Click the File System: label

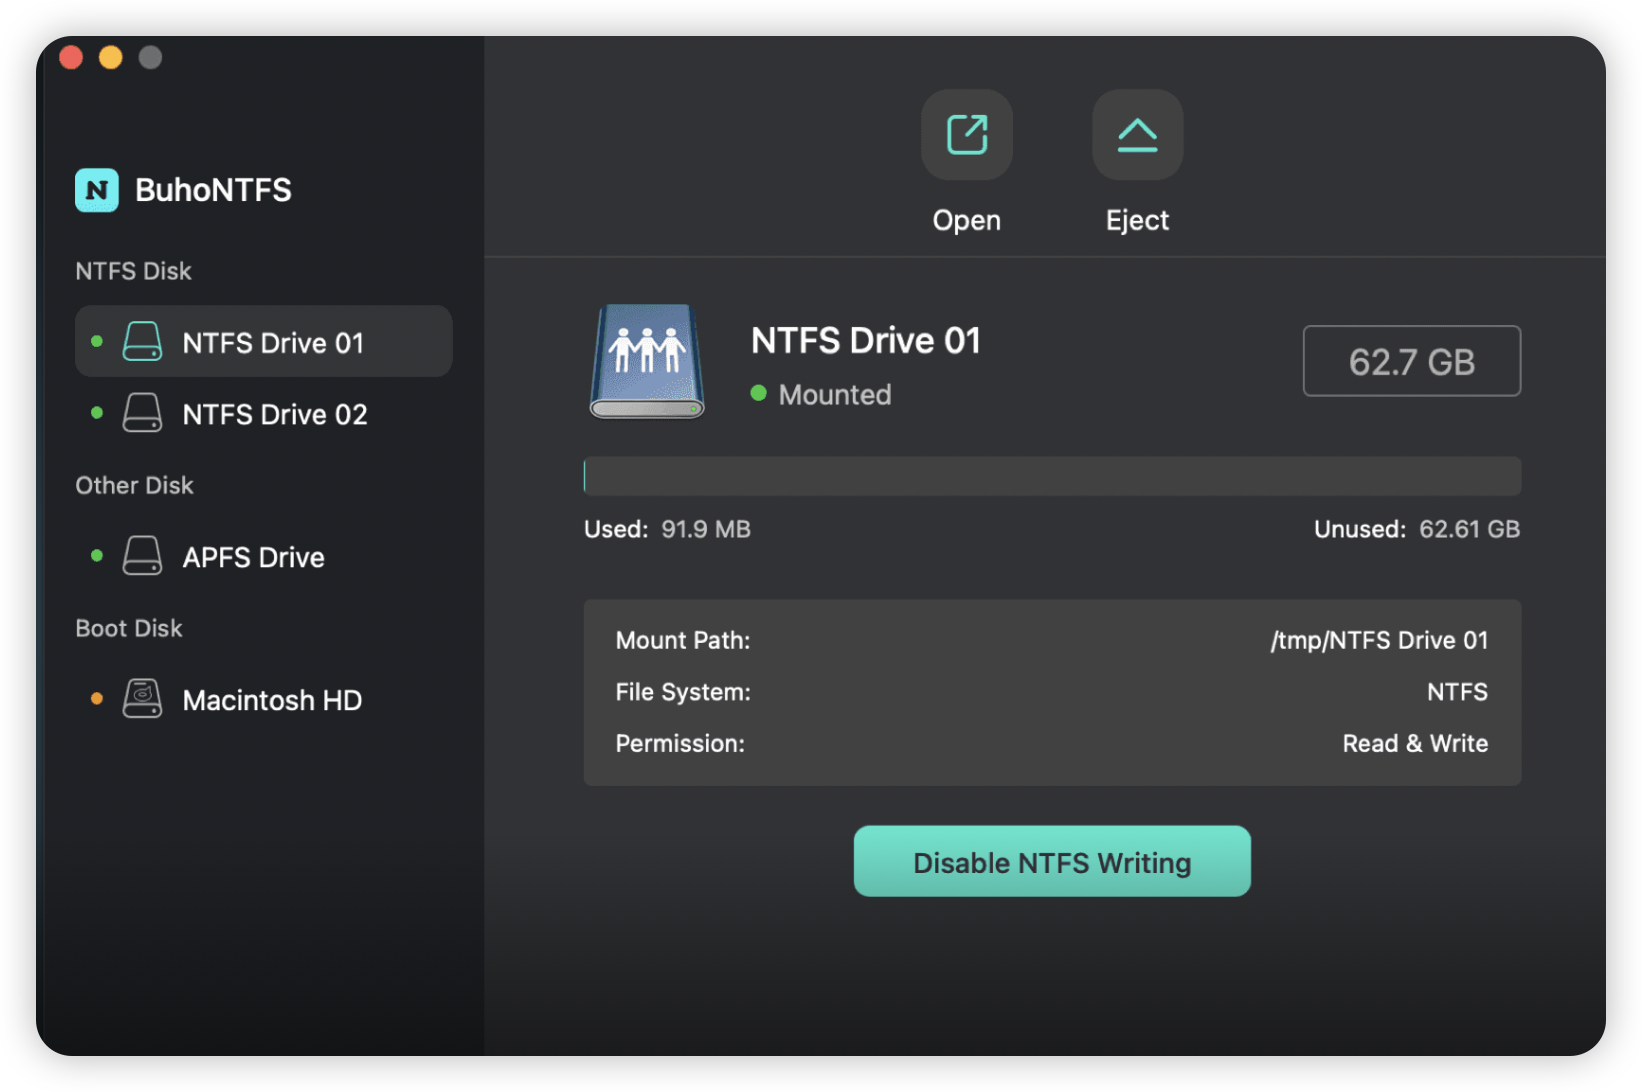683,692
